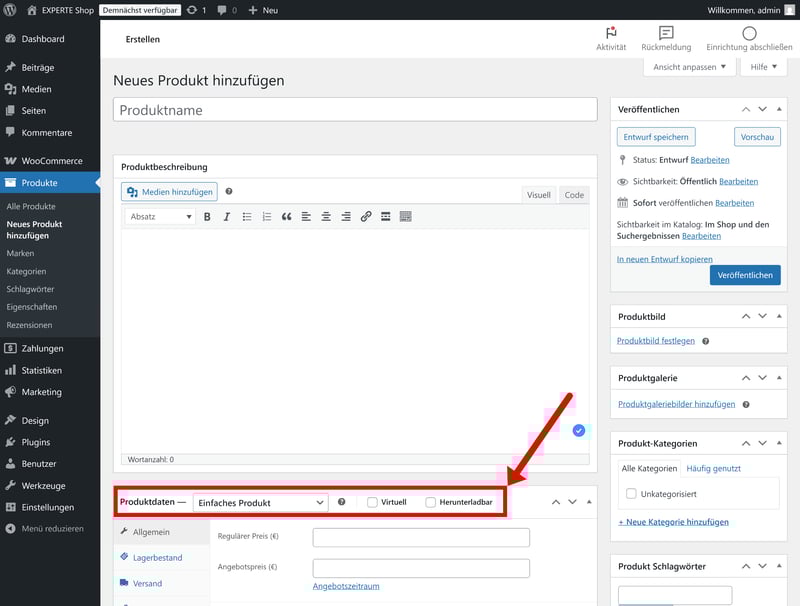Image resolution: width=800 pixels, height=606 pixels.
Task: Click the Italic formatting icon
Action: [227, 216]
